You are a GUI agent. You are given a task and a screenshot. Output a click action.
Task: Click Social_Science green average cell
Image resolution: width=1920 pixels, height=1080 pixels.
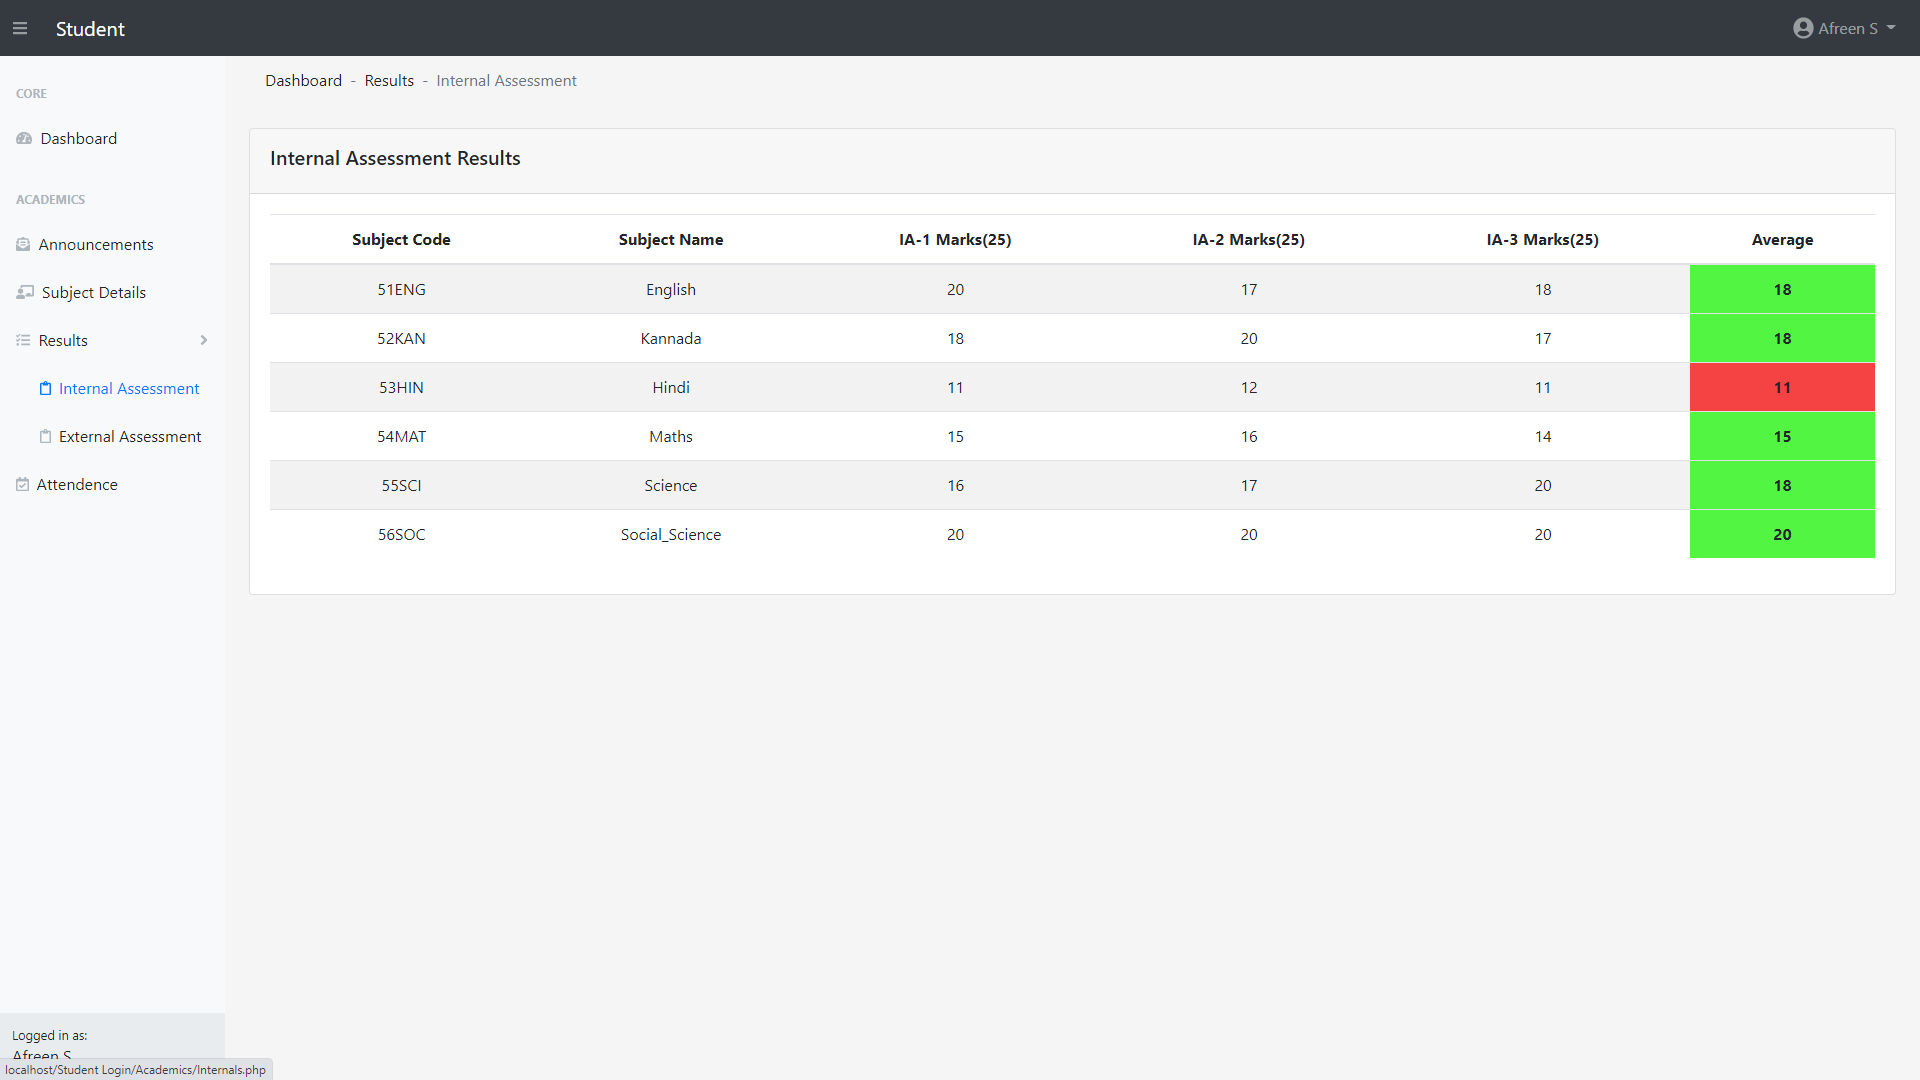1782,535
